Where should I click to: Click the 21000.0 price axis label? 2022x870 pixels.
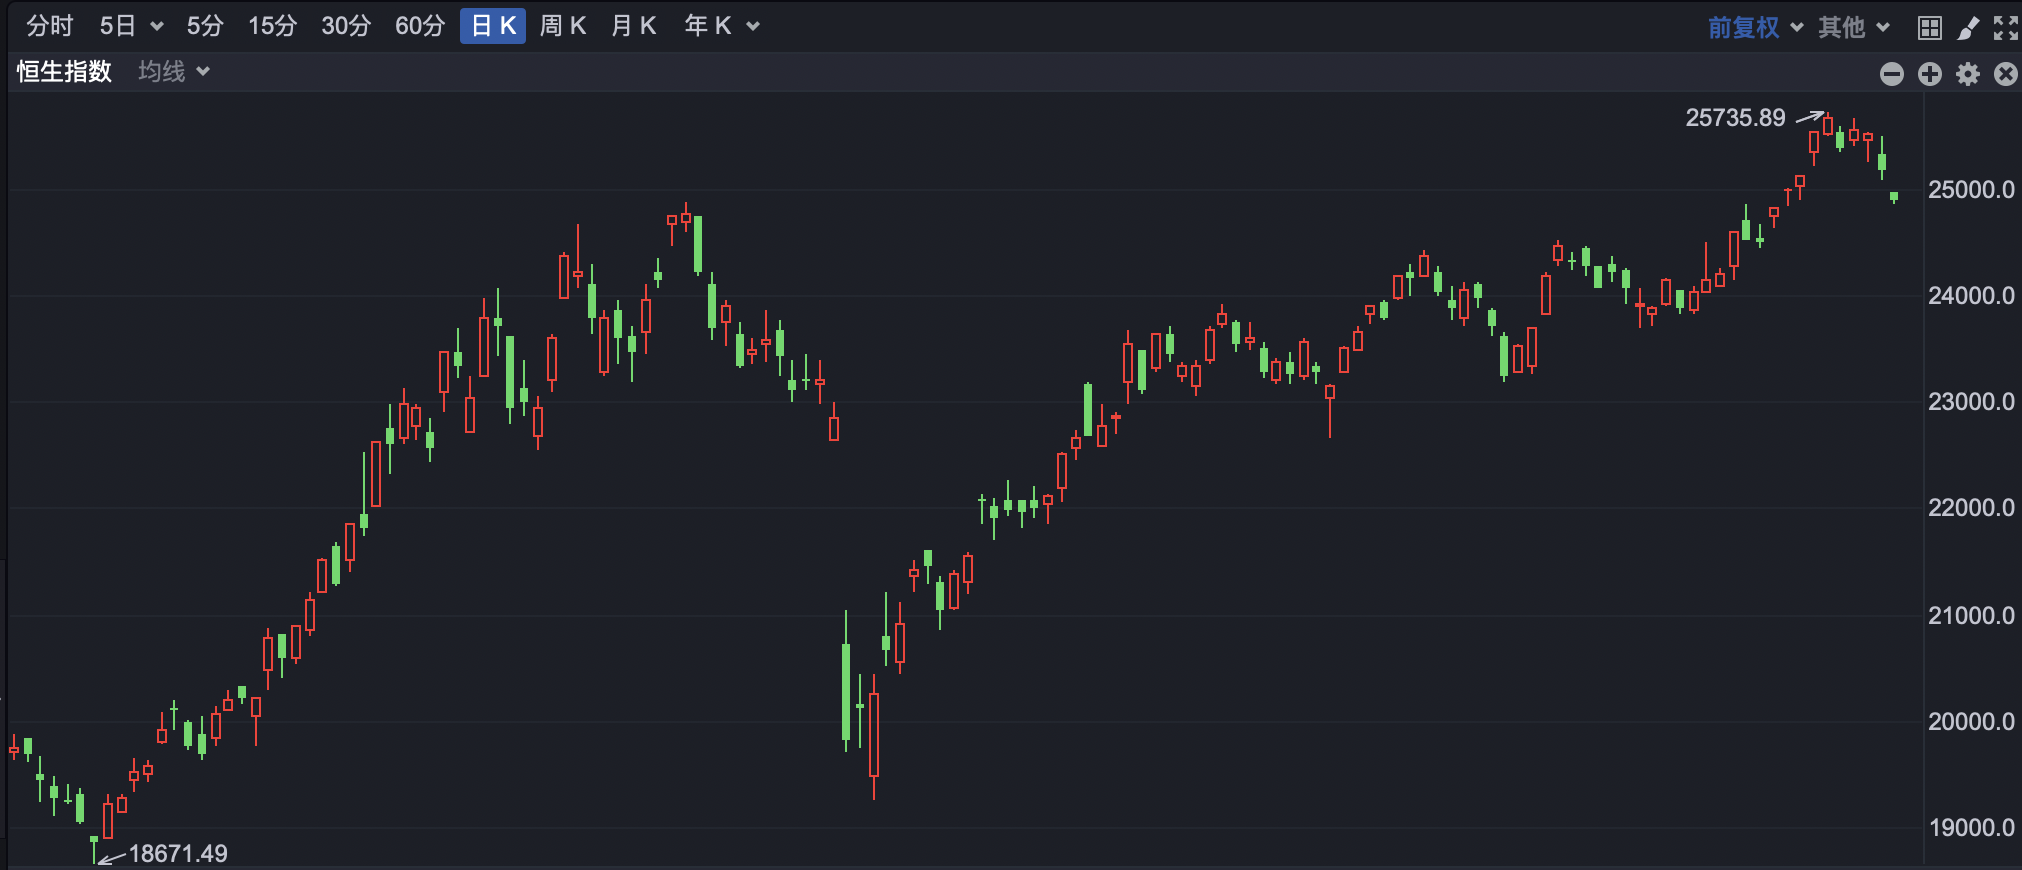1971,615
